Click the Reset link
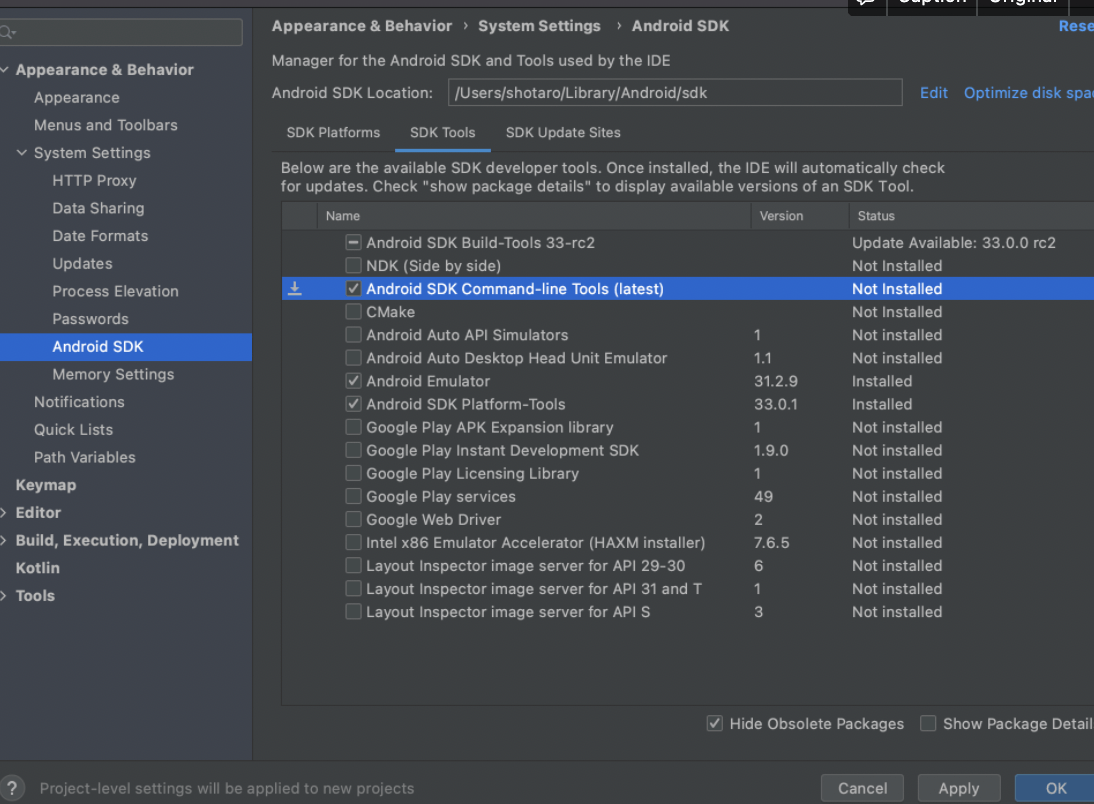The width and height of the screenshot is (1094, 804). coord(1076,26)
